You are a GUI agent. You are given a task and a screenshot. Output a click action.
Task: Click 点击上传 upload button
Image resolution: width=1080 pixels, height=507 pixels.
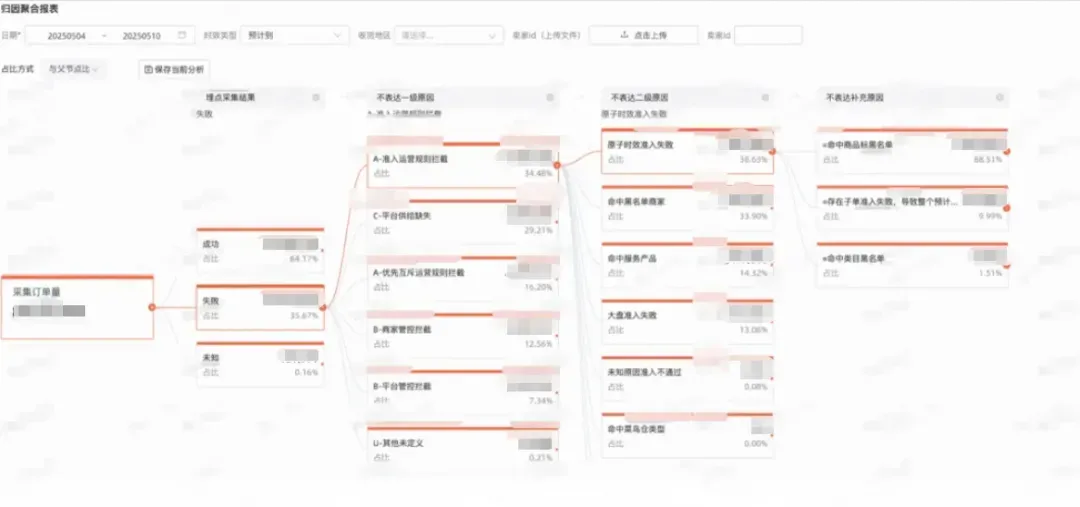coord(643,35)
